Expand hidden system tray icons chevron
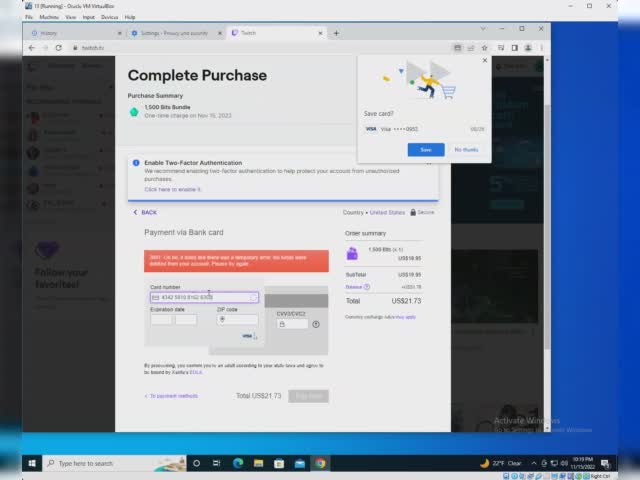Viewport: 640px width, 480px height. 534,463
